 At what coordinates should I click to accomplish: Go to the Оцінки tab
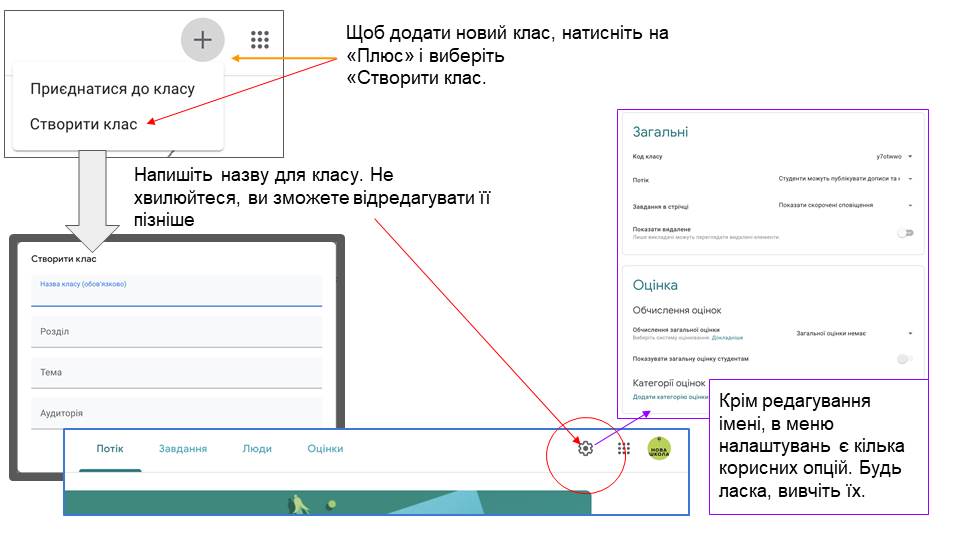pos(325,449)
